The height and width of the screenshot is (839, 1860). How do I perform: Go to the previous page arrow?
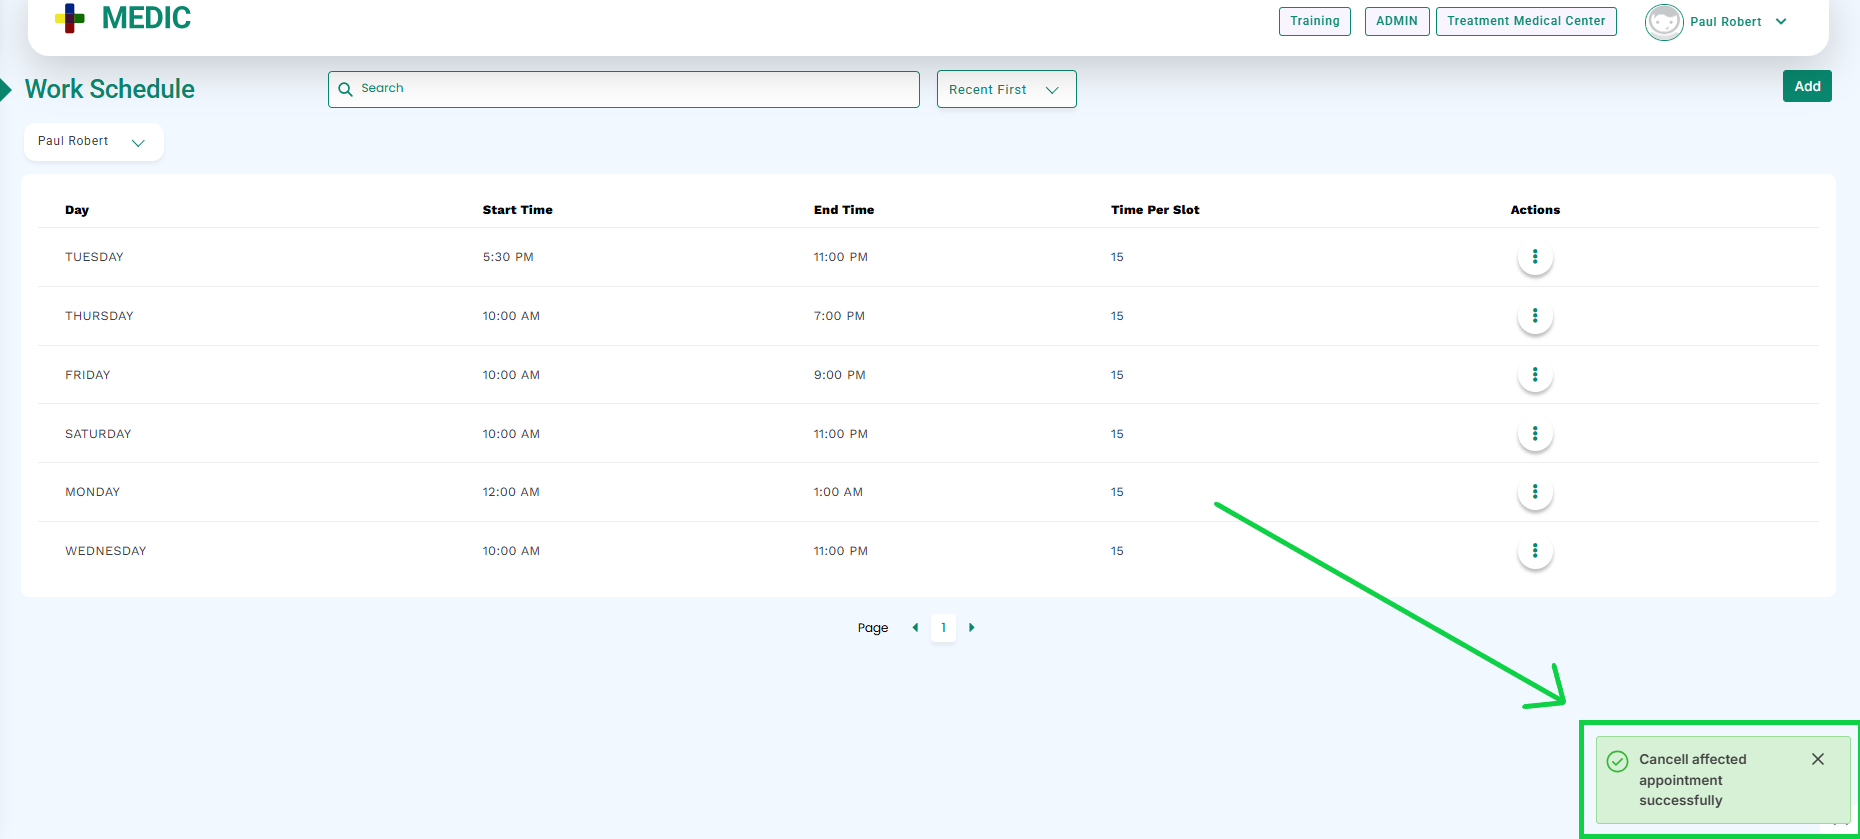pyautogui.click(x=915, y=628)
